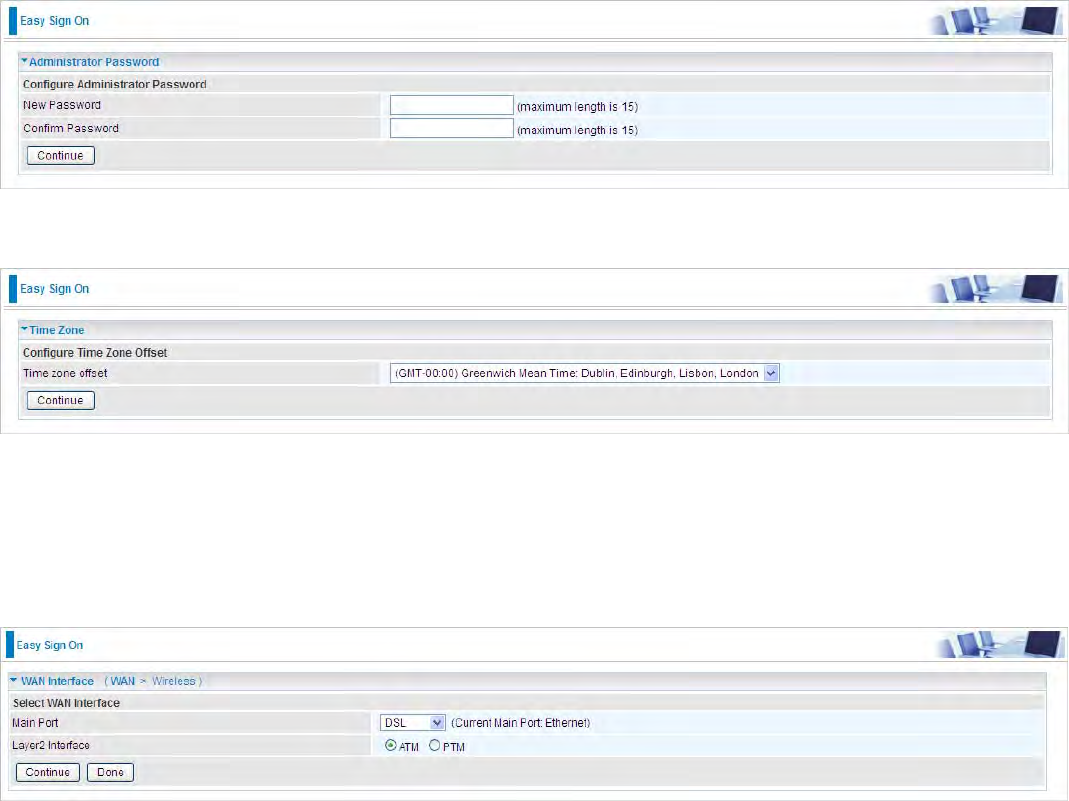
Task: Click the 'Configure Administrator Password' text
Action: tap(115, 85)
